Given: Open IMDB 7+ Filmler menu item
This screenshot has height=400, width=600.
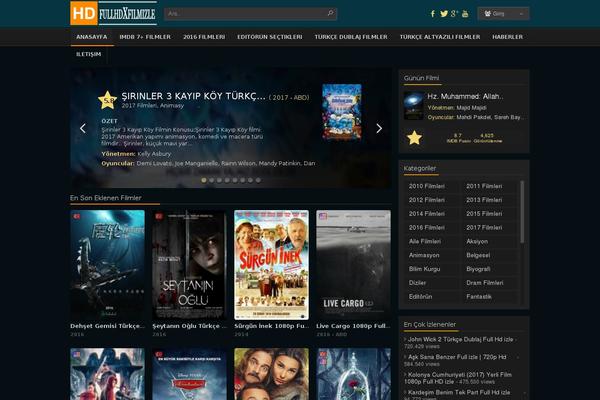Looking at the screenshot, I should tap(145, 37).
